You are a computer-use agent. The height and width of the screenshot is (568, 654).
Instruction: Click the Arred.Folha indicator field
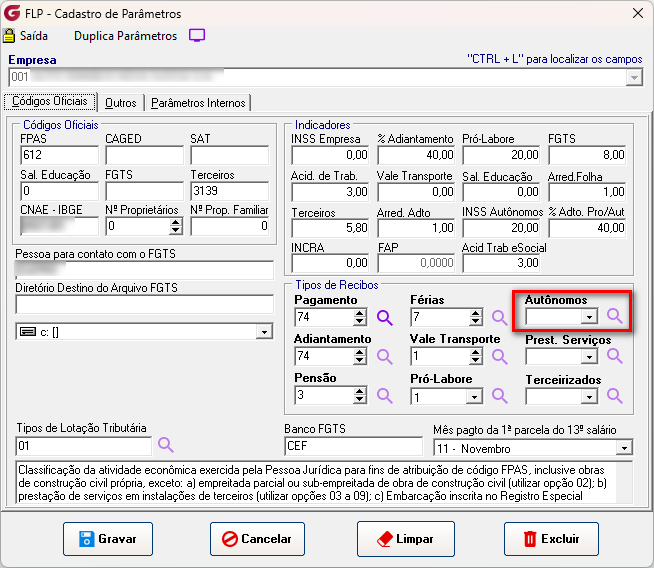pyautogui.click(x=587, y=192)
